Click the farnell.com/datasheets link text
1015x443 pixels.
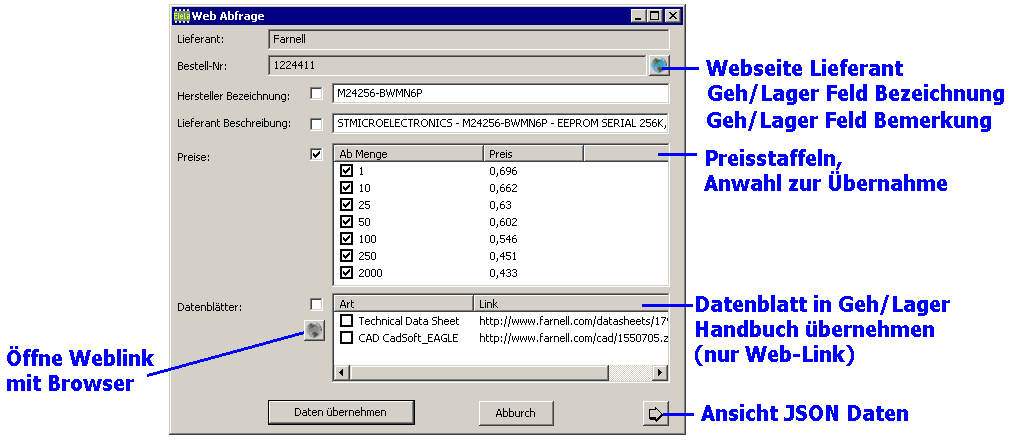[573, 321]
